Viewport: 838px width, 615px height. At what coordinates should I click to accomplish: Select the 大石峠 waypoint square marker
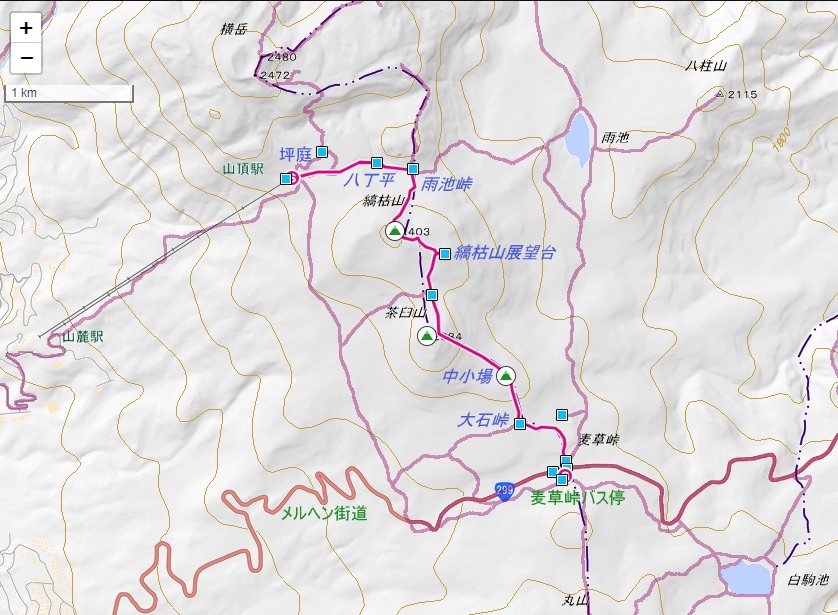click(x=520, y=424)
